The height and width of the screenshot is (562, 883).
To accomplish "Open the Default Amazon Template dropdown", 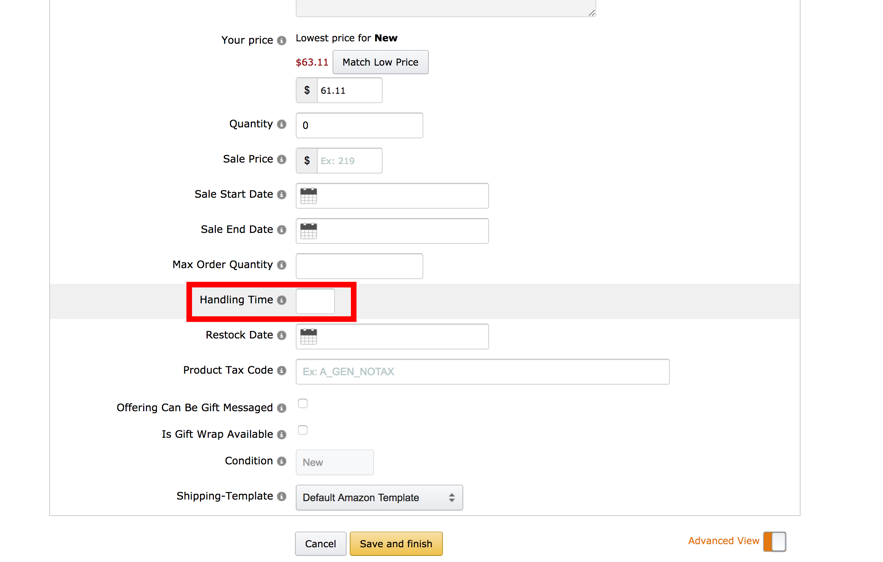I will (379, 498).
